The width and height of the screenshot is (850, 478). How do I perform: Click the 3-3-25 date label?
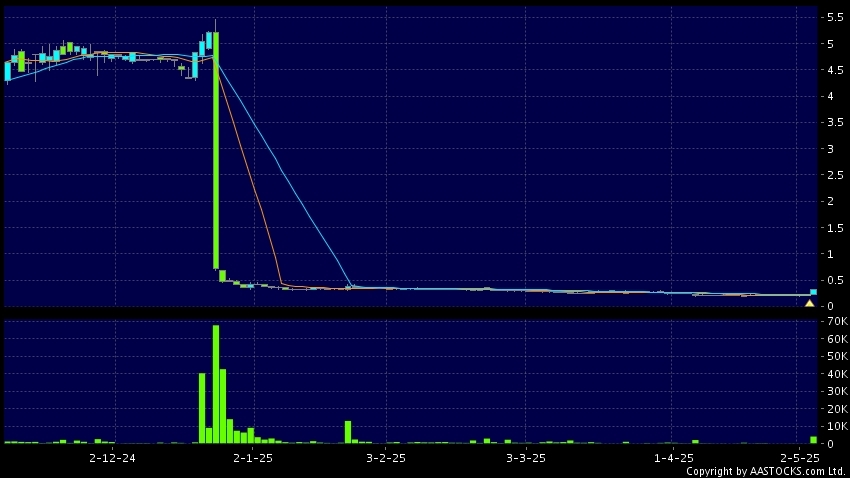tap(526, 458)
